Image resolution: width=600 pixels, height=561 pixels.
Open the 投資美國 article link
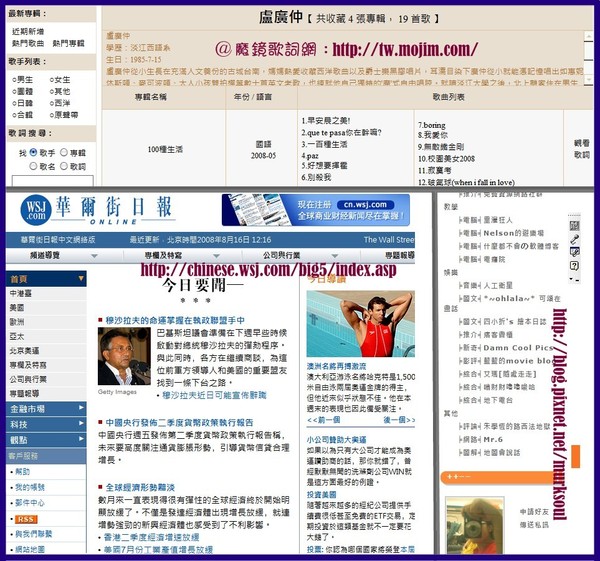coord(321,494)
